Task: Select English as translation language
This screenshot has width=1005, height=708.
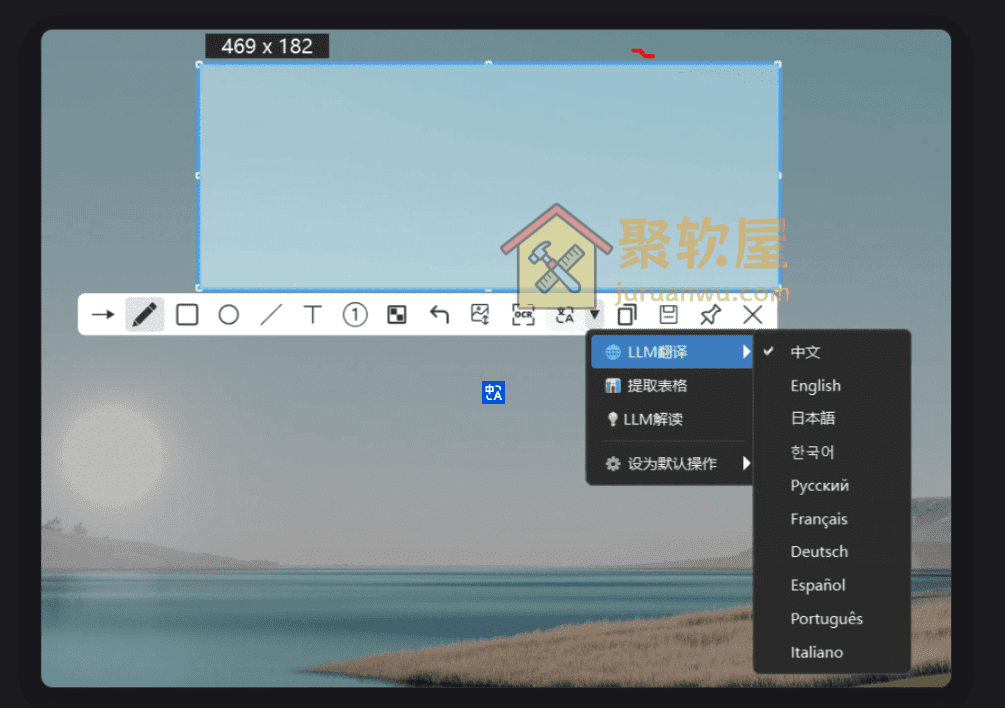Action: (815, 385)
